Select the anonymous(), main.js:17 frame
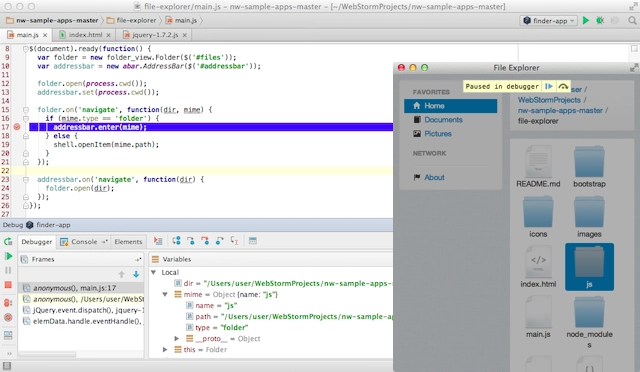This screenshot has height=372, width=640. (82, 288)
